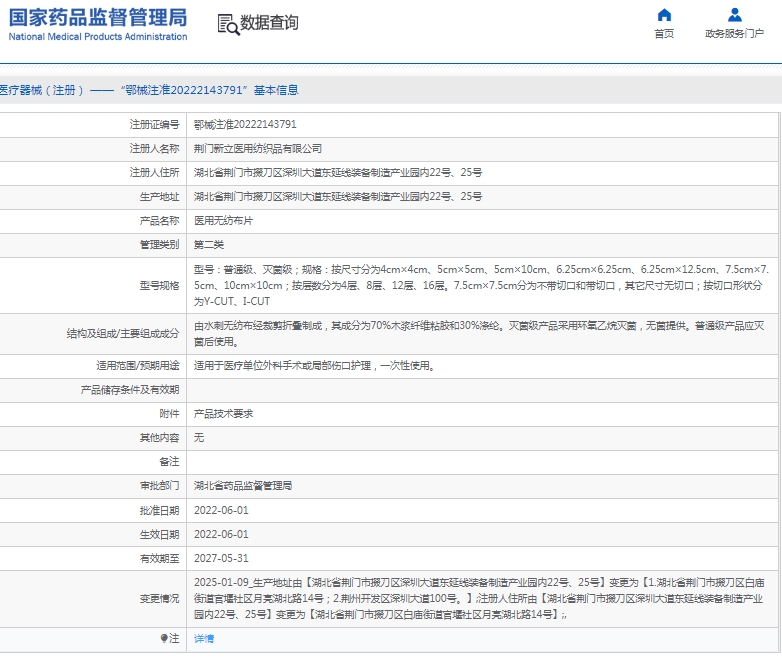Open the 详情 link at bottom
Image resolution: width=782 pixels, height=658 pixels.
pyautogui.click(x=204, y=638)
